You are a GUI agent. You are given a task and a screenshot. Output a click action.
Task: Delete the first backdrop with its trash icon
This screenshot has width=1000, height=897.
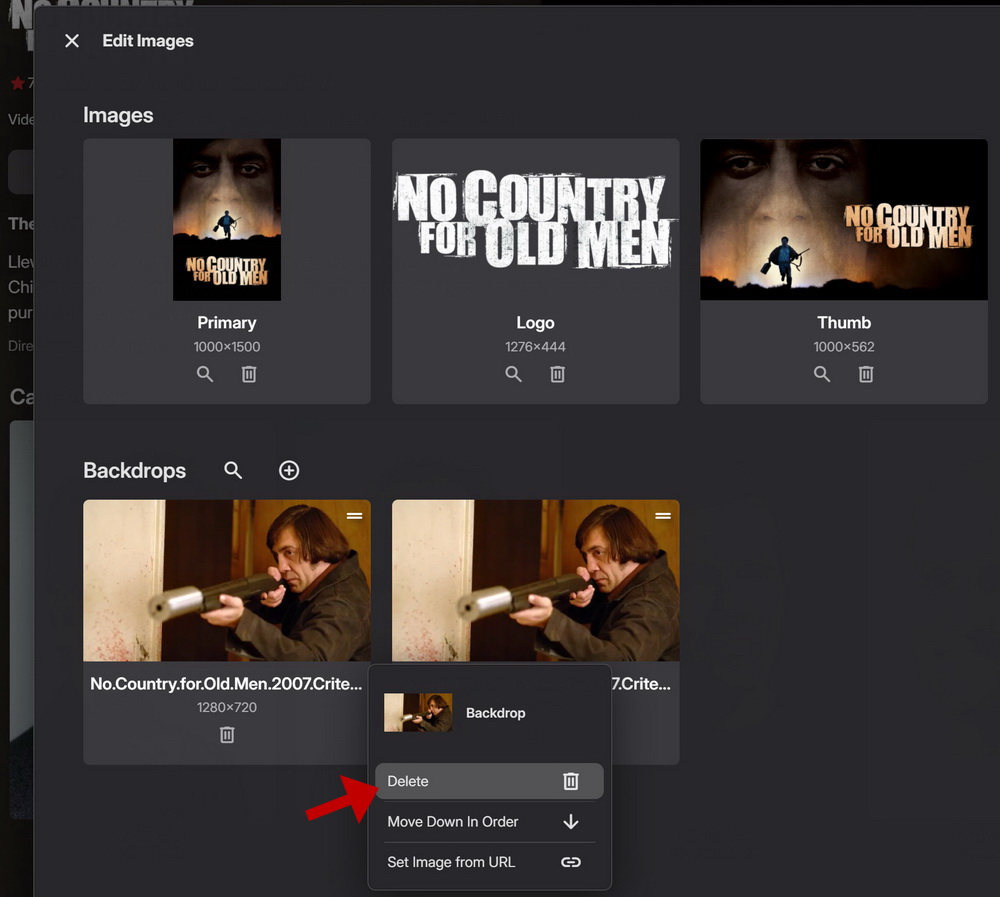point(227,735)
